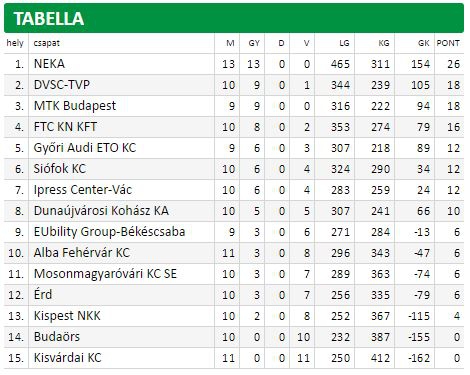Screen dimensions: 470x375
Task: Click the Siófok KC team name
Action: (60, 169)
